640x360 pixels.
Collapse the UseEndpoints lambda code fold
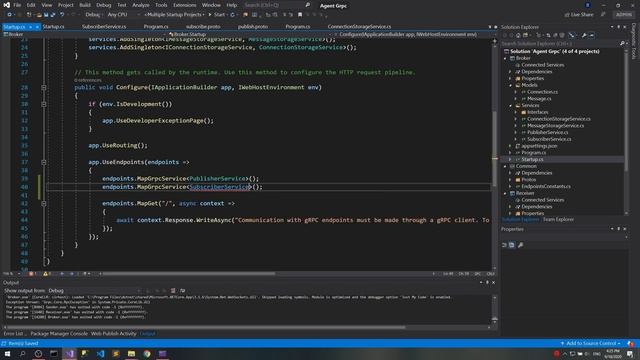[44, 162]
